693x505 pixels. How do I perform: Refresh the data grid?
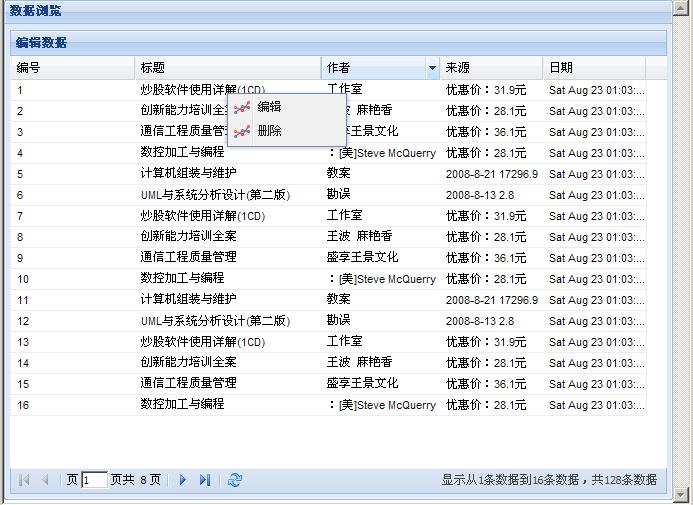point(235,480)
